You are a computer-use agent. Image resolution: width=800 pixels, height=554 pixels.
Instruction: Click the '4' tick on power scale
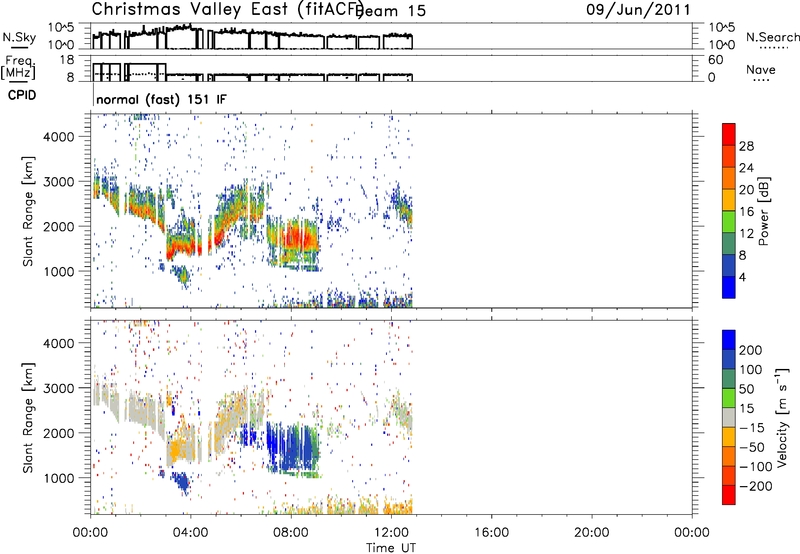(742, 277)
